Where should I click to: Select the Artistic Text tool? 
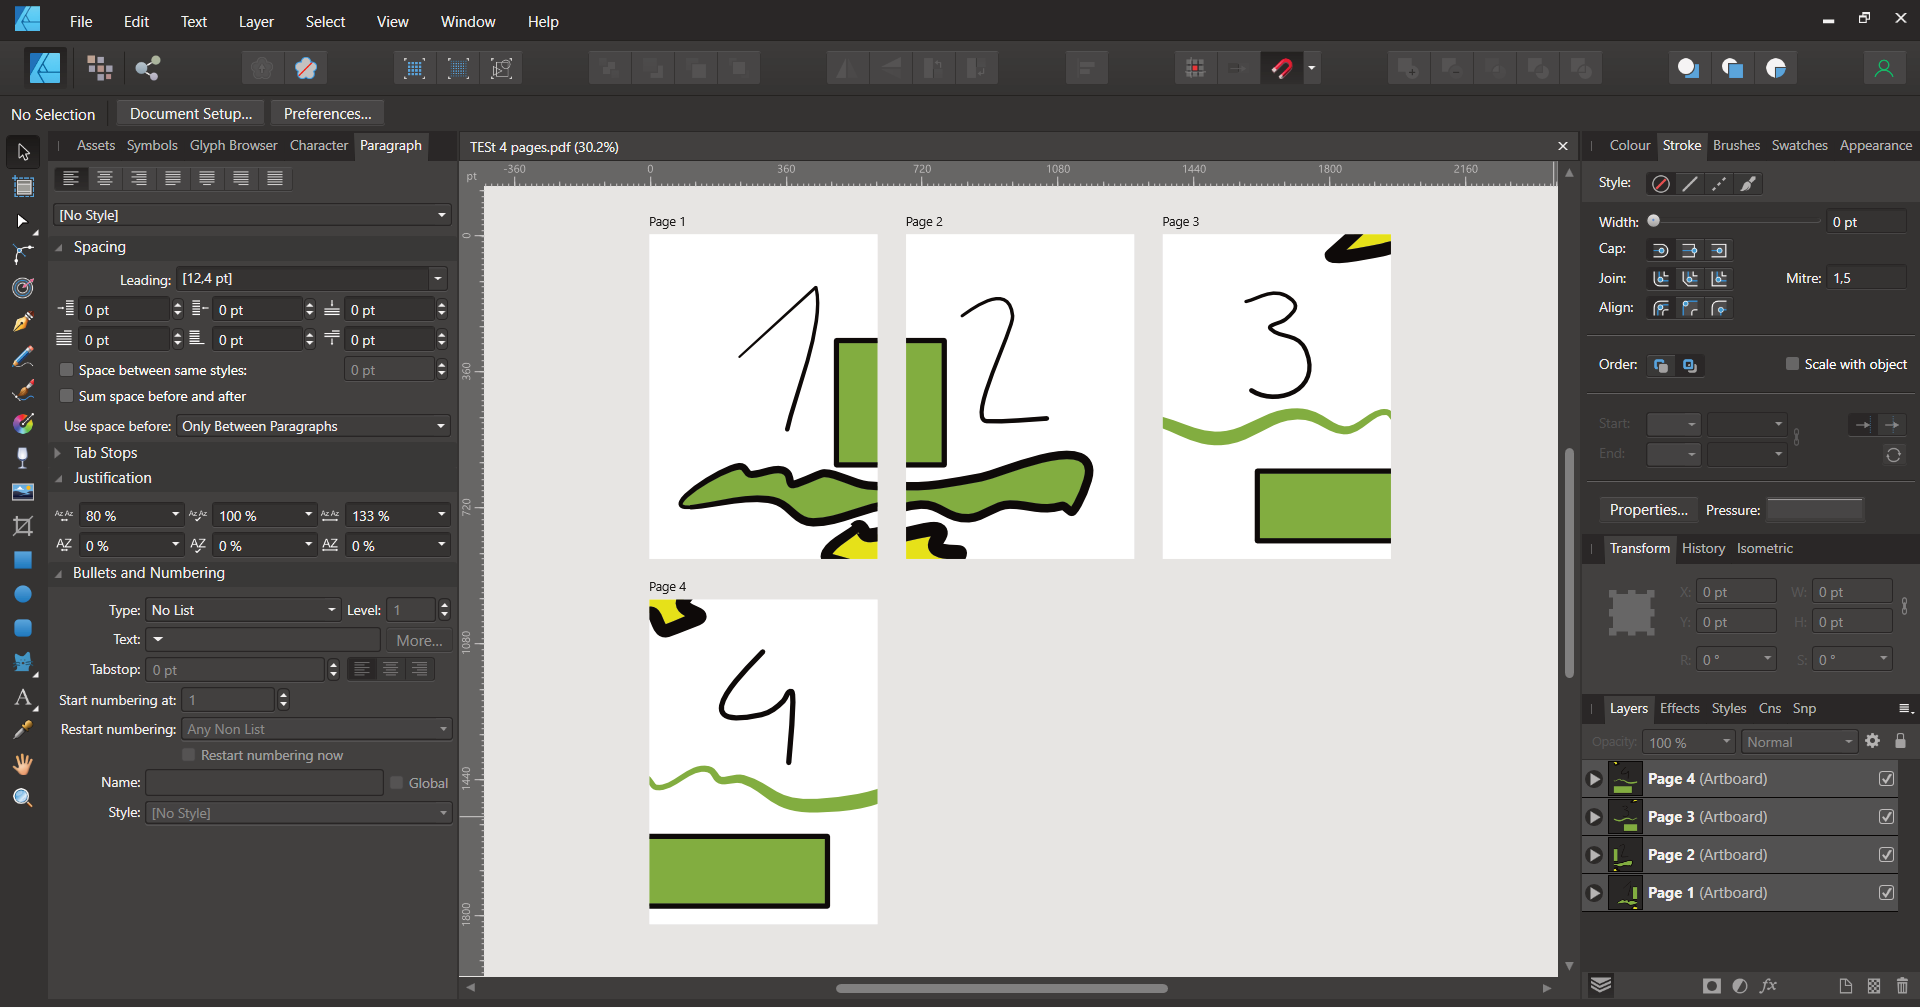(23, 697)
